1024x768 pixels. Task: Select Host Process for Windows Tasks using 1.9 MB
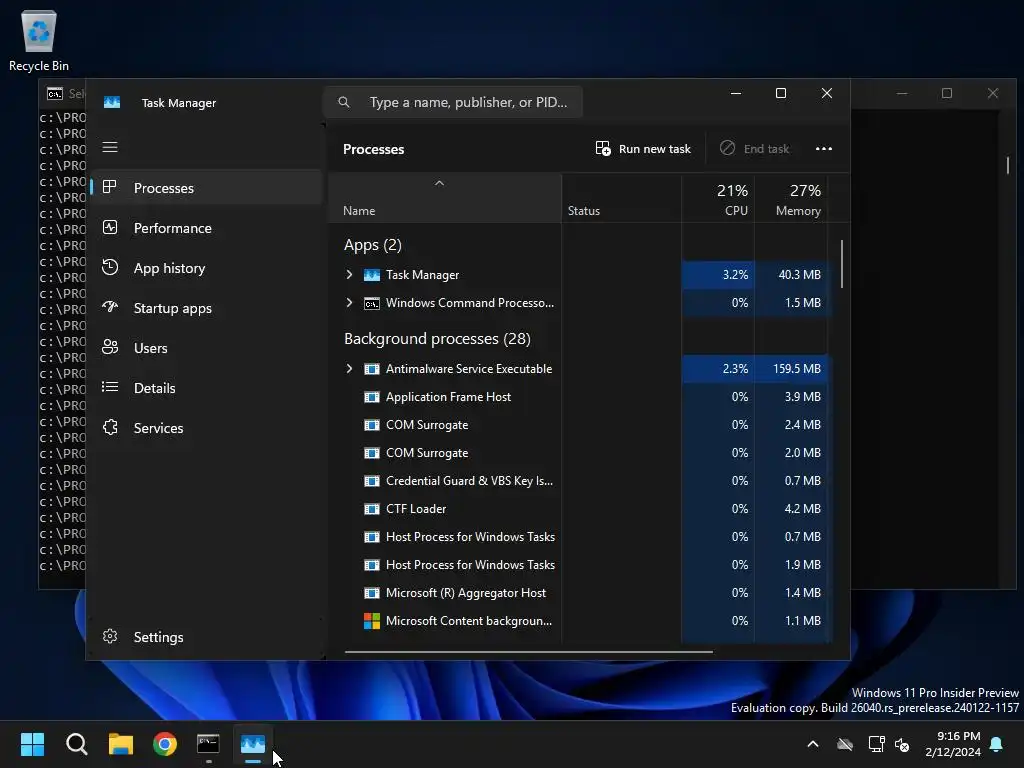tap(581, 565)
